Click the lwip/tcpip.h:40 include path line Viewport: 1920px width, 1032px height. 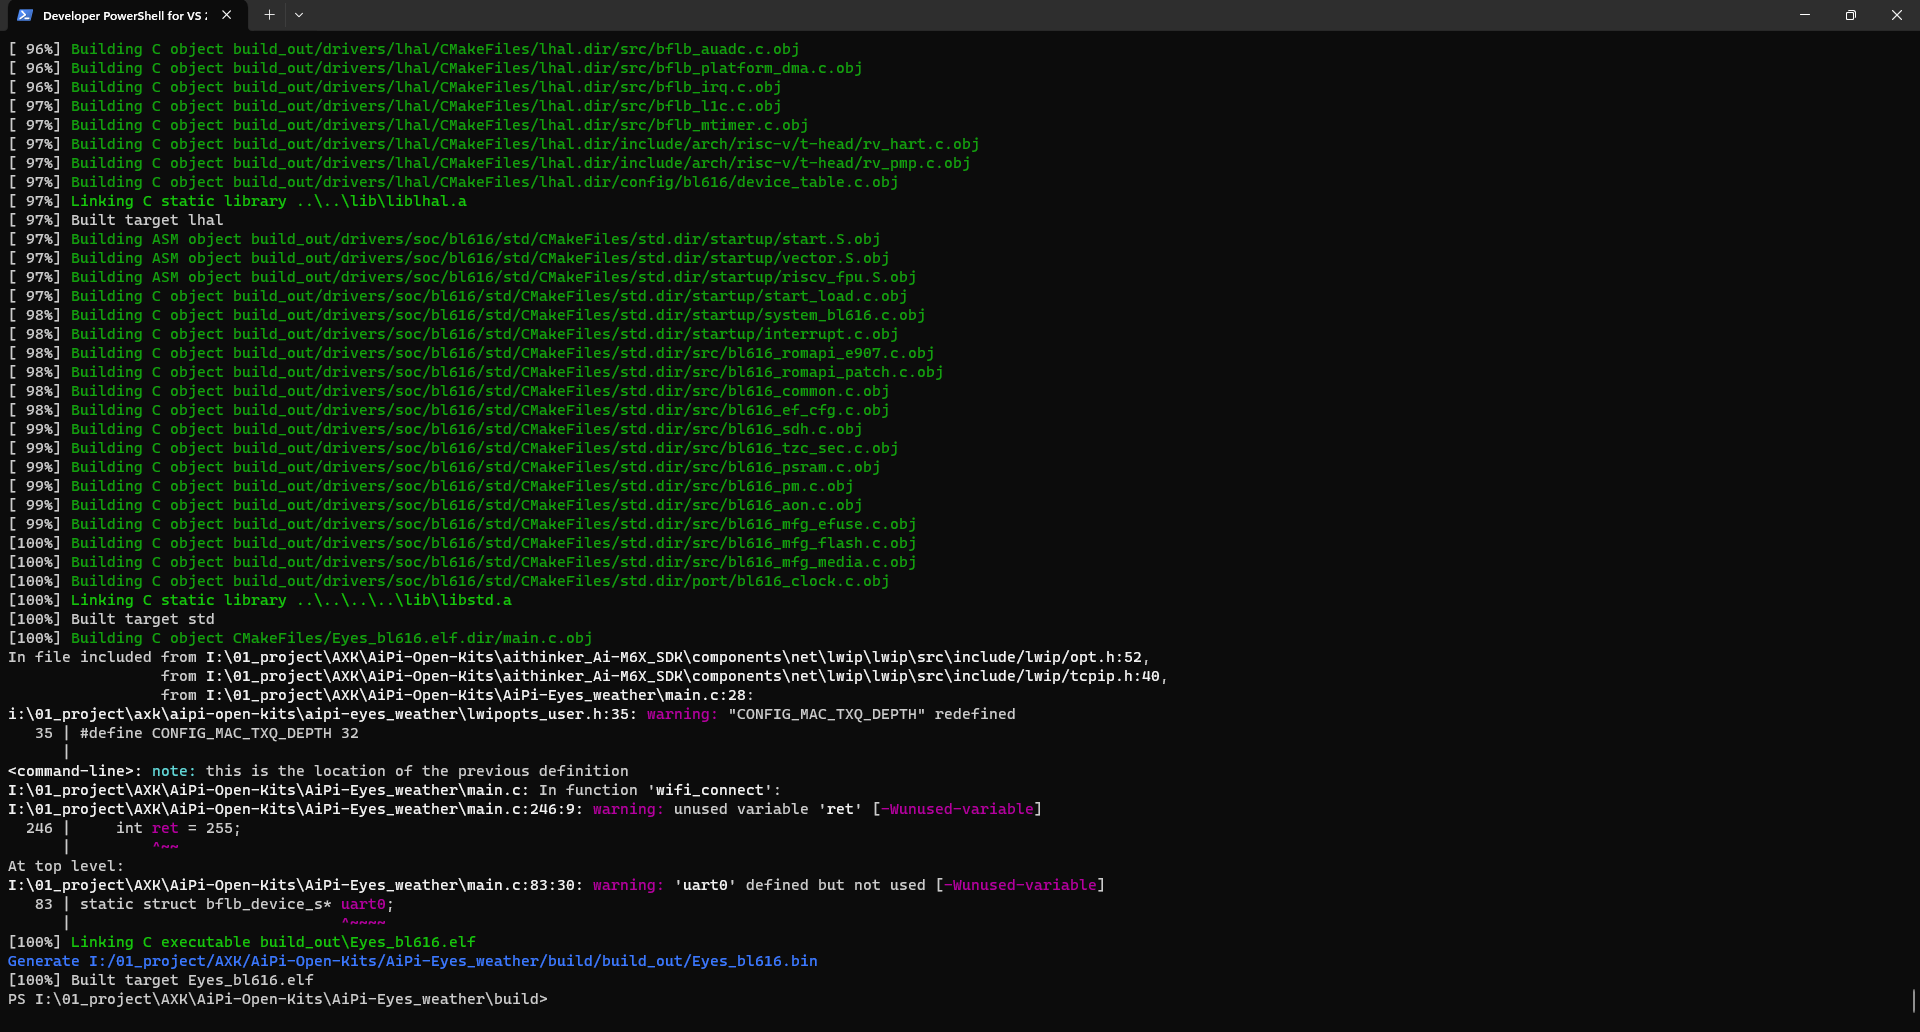[665, 676]
